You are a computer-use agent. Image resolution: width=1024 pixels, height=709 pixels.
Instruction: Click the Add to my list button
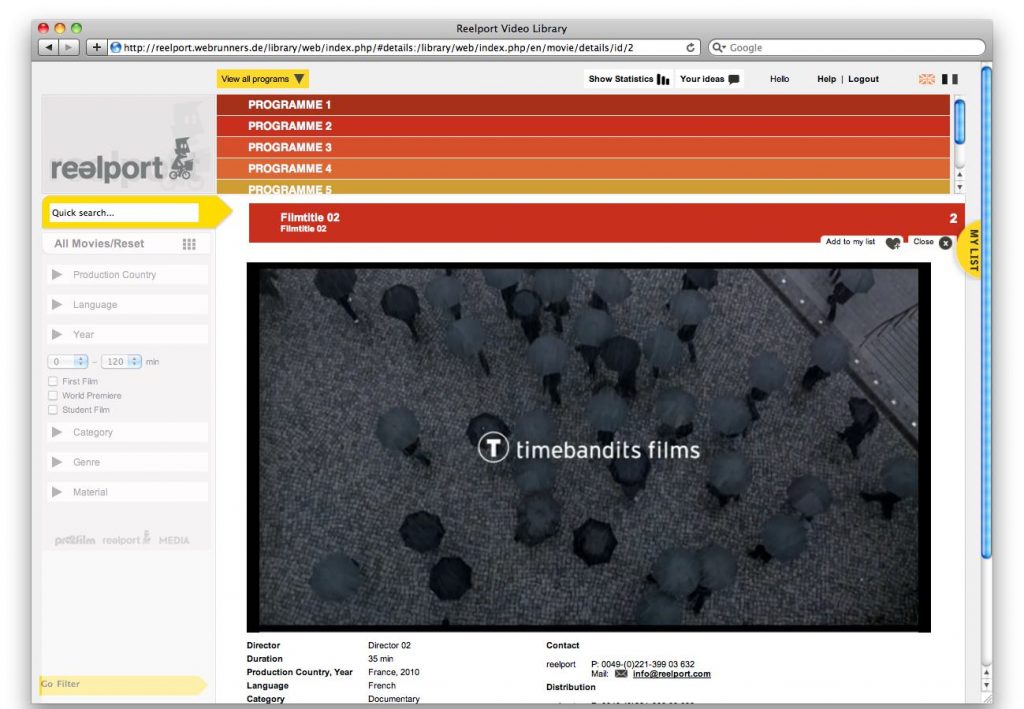click(x=862, y=242)
